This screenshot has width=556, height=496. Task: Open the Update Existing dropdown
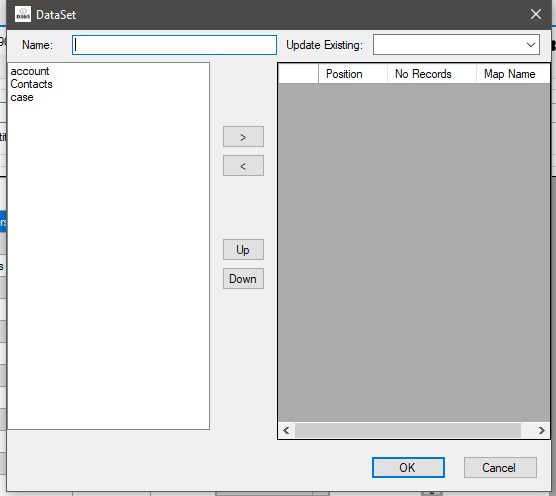(456, 45)
